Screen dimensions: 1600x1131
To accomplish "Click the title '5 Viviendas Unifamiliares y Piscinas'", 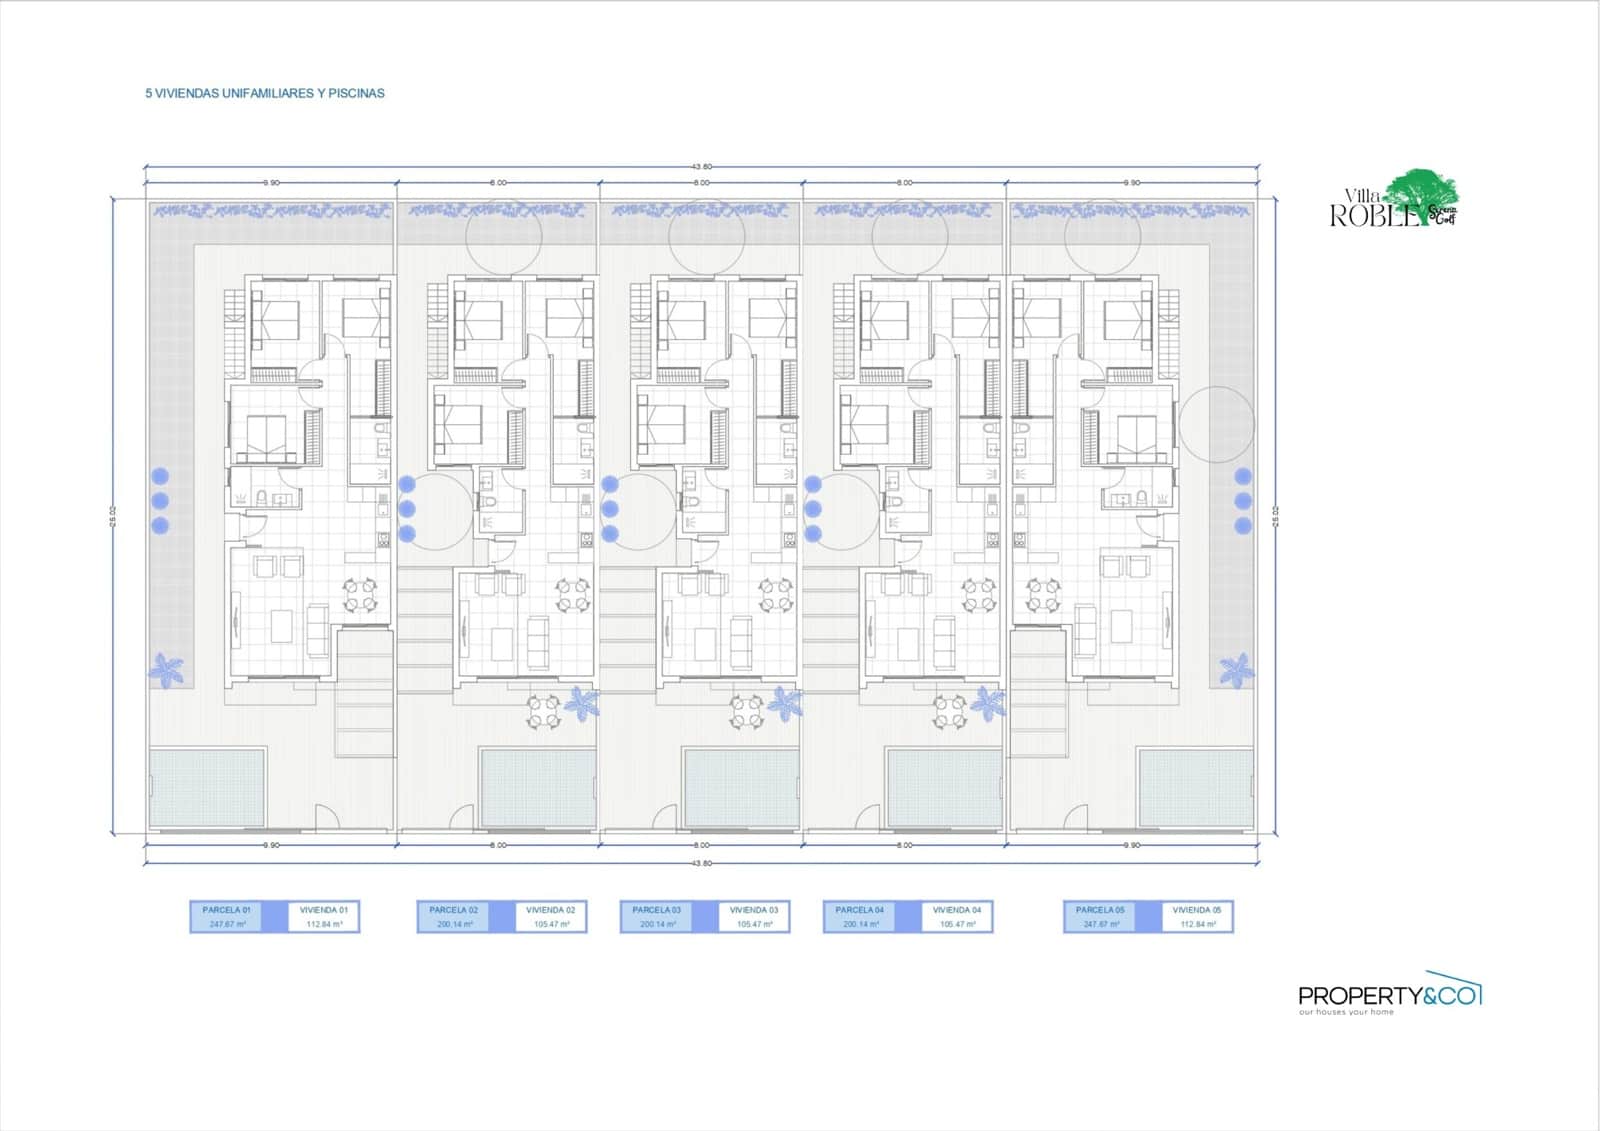I will [265, 93].
